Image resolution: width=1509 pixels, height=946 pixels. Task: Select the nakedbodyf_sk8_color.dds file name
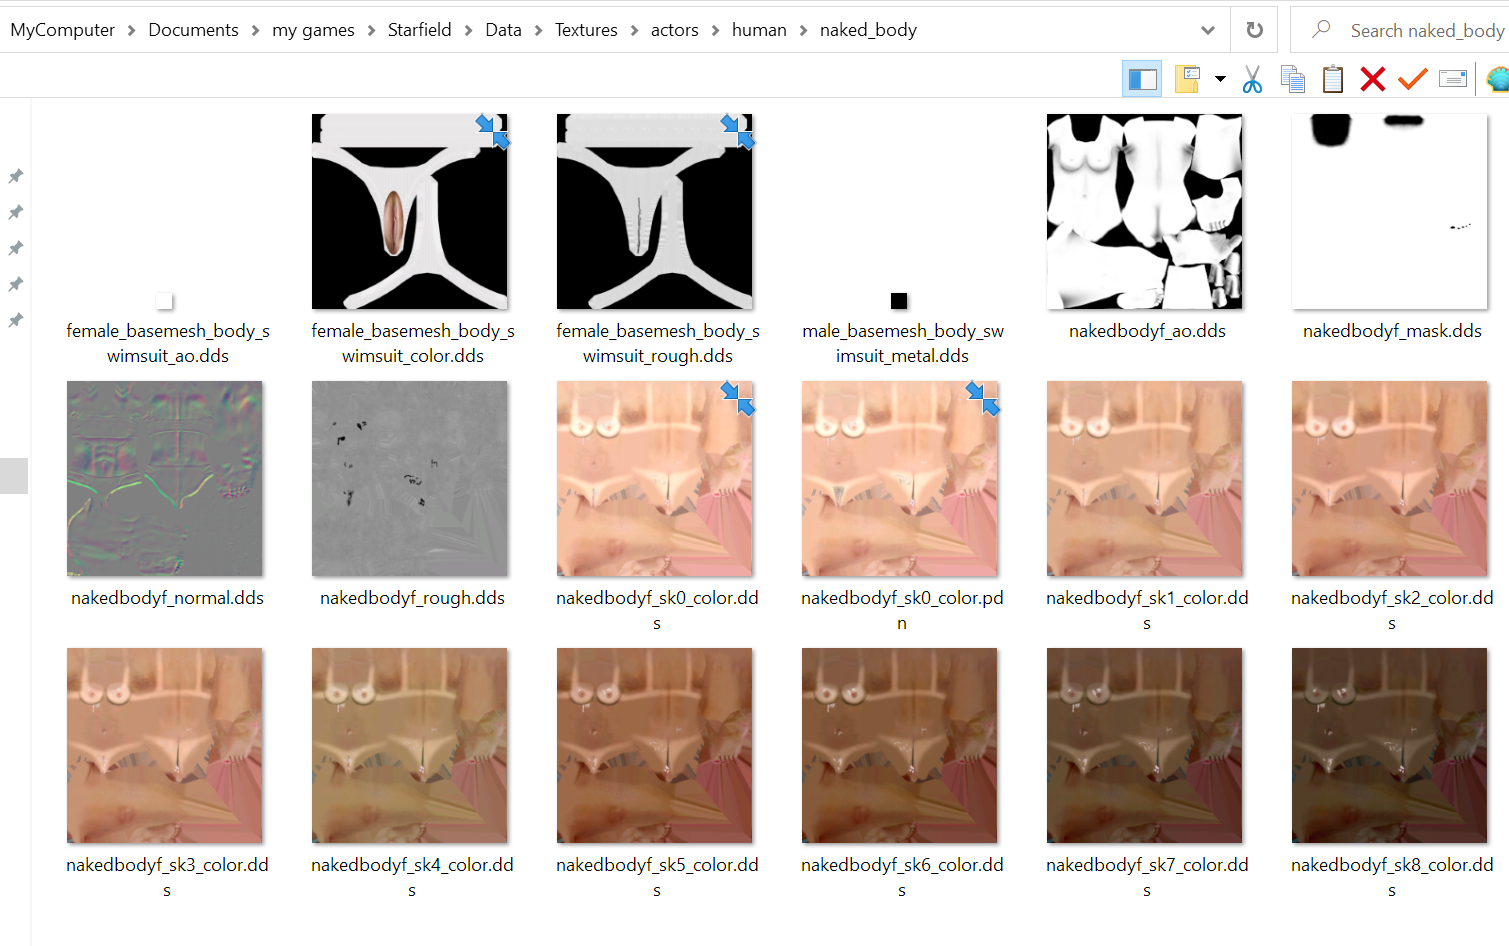(1392, 877)
